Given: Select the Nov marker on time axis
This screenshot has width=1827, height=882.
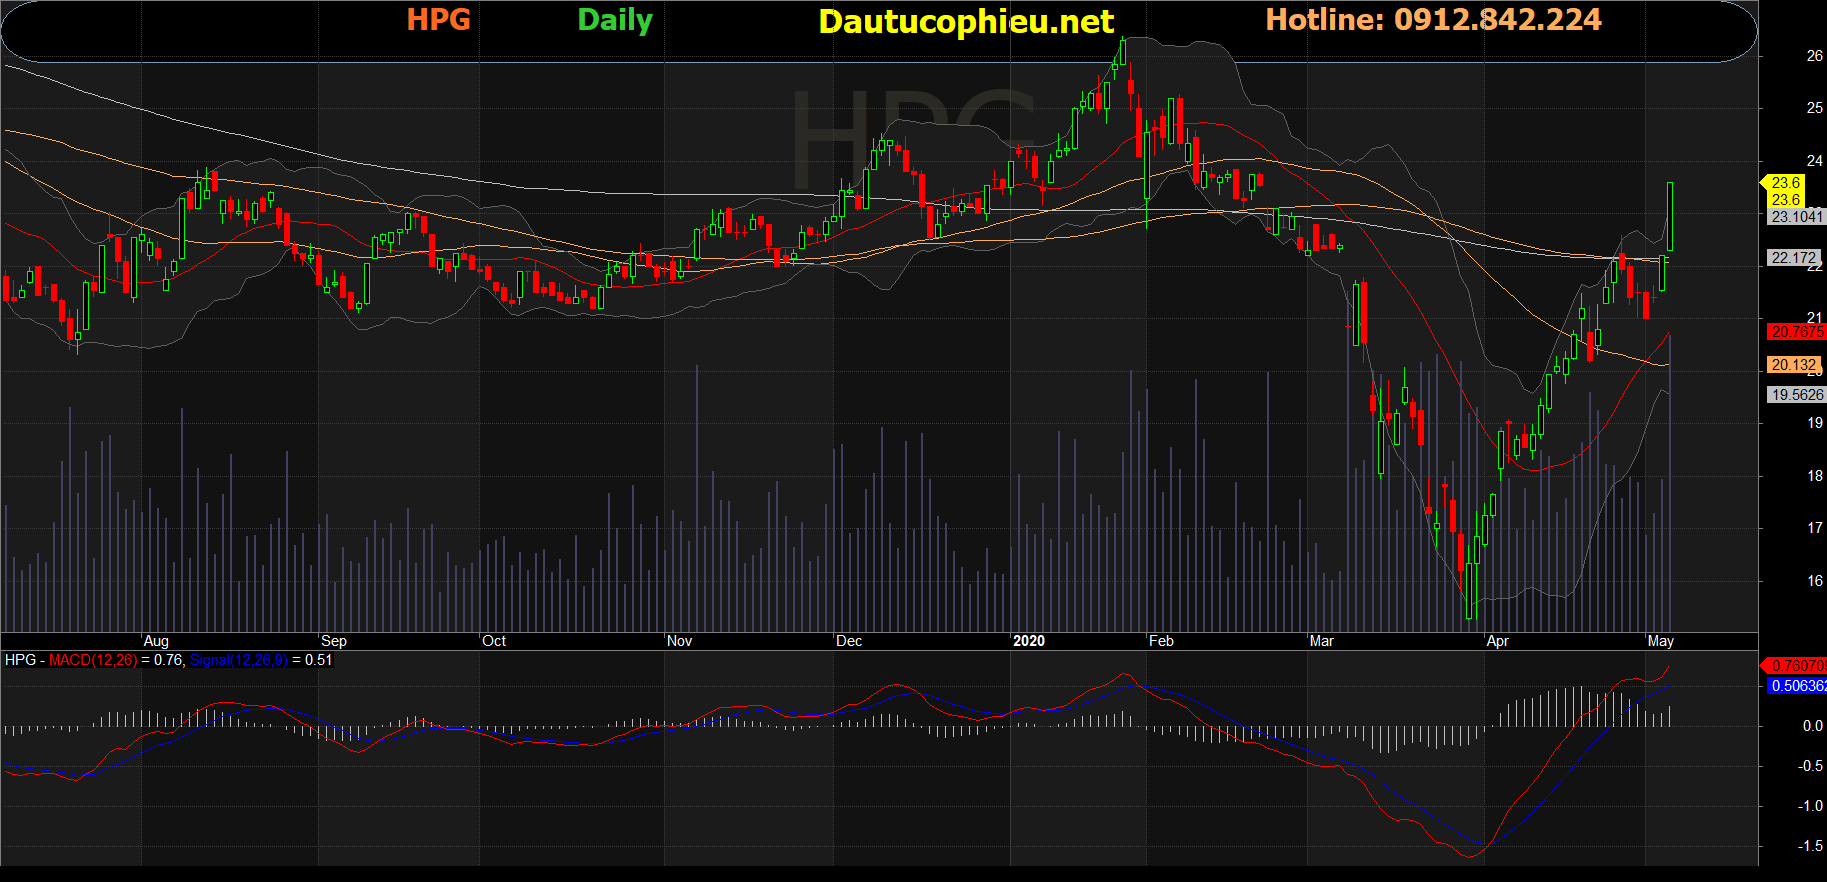Looking at the screenshot, I should pyautogui.click(x=679, y=641).
